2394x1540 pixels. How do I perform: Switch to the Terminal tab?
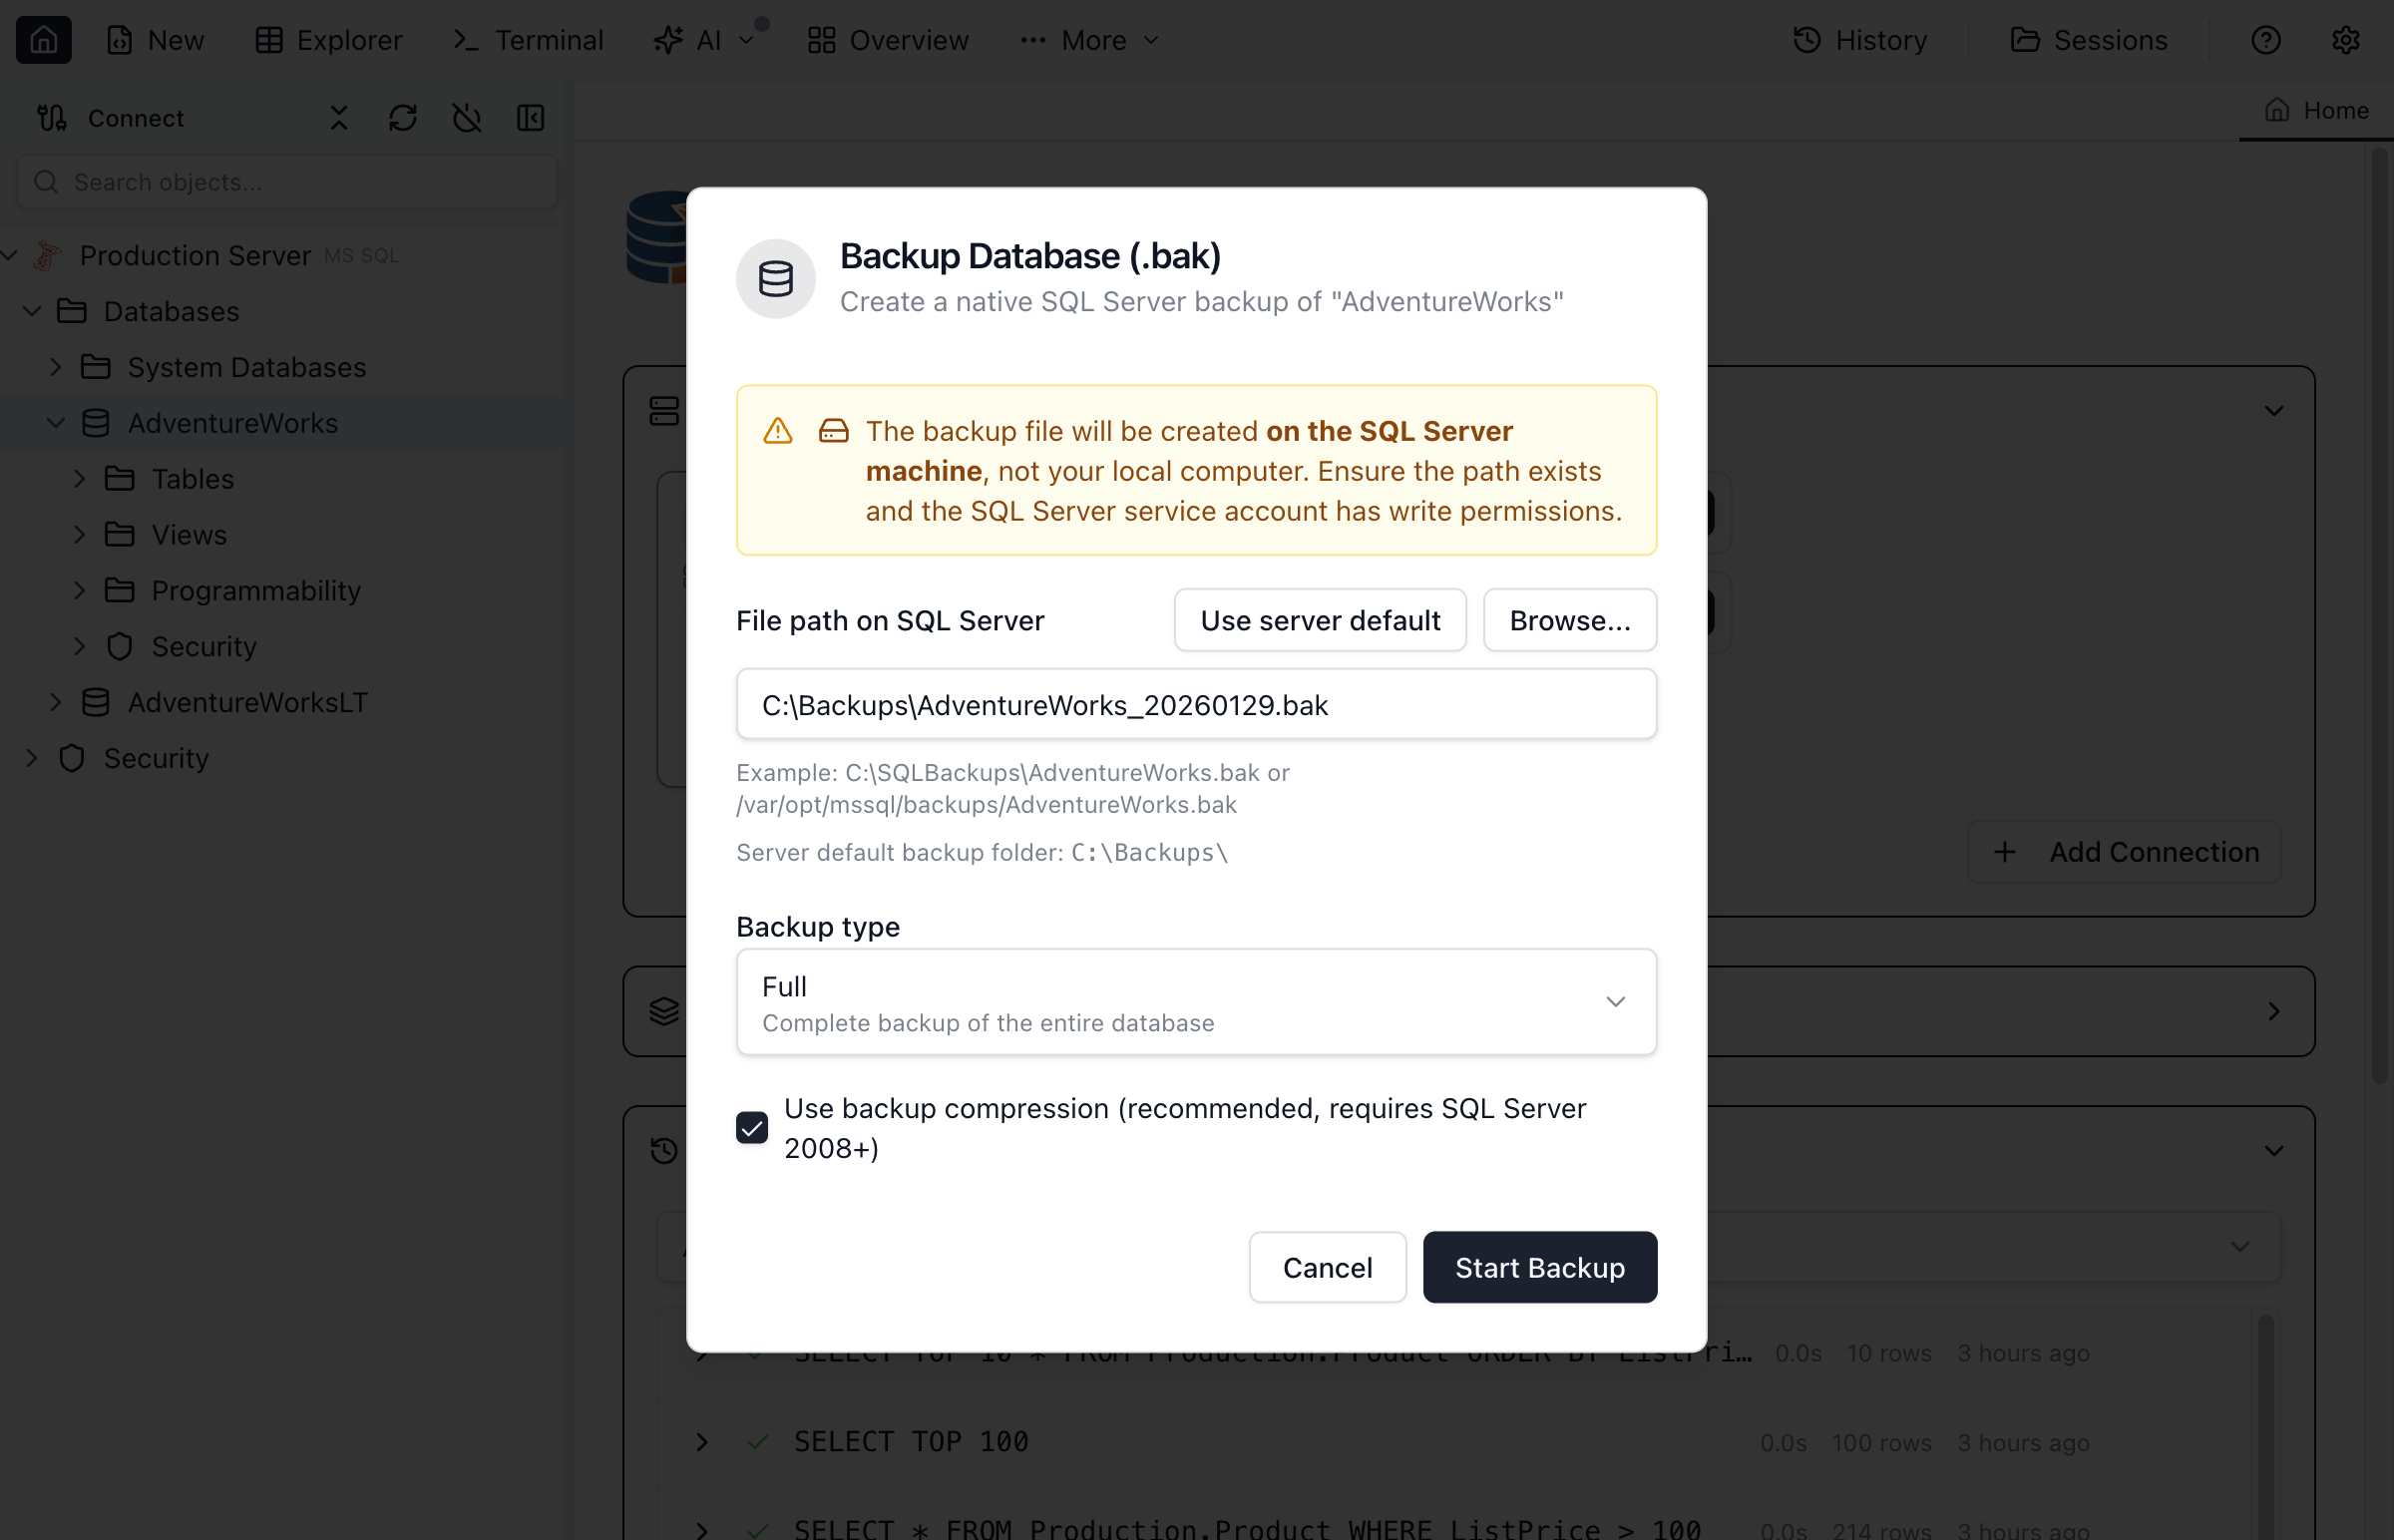pos(528,40)
